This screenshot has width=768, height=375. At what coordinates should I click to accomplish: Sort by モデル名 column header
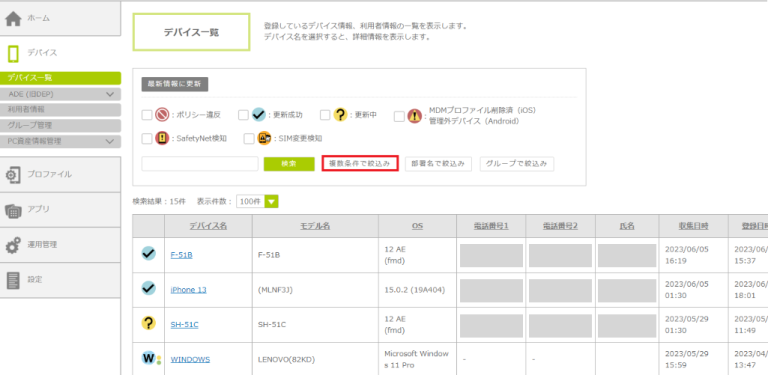(315, 226)
